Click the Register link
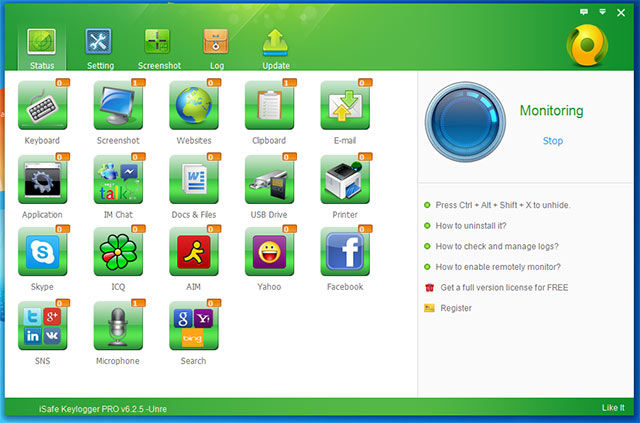Viewport: 640px width, 423px height. tap(456, 308)
